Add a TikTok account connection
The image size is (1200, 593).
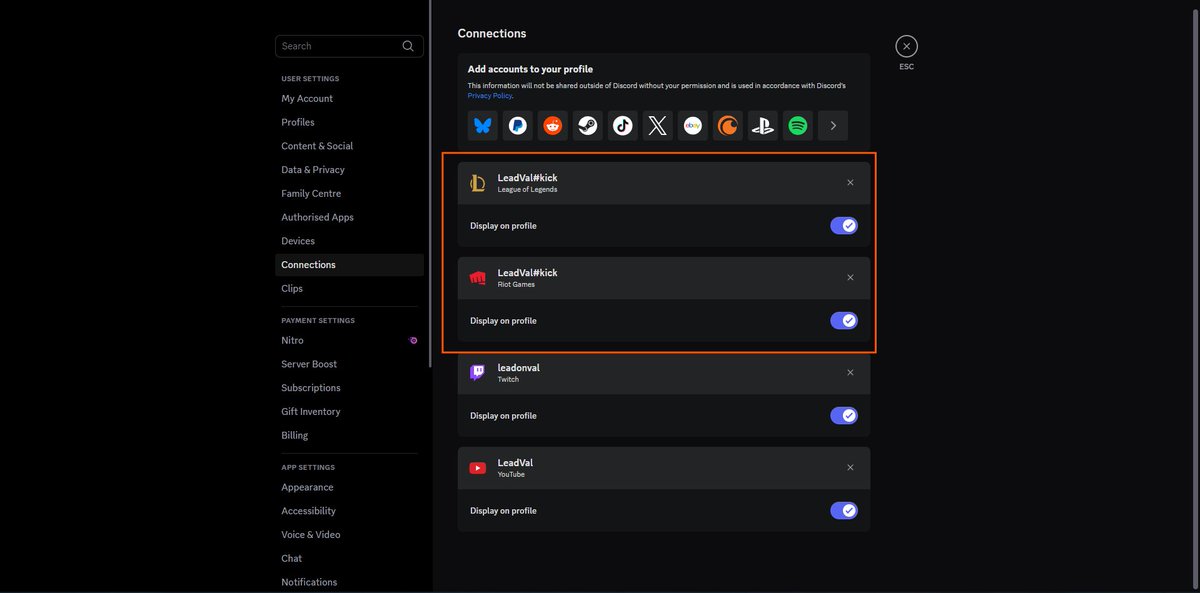(623, 126)
